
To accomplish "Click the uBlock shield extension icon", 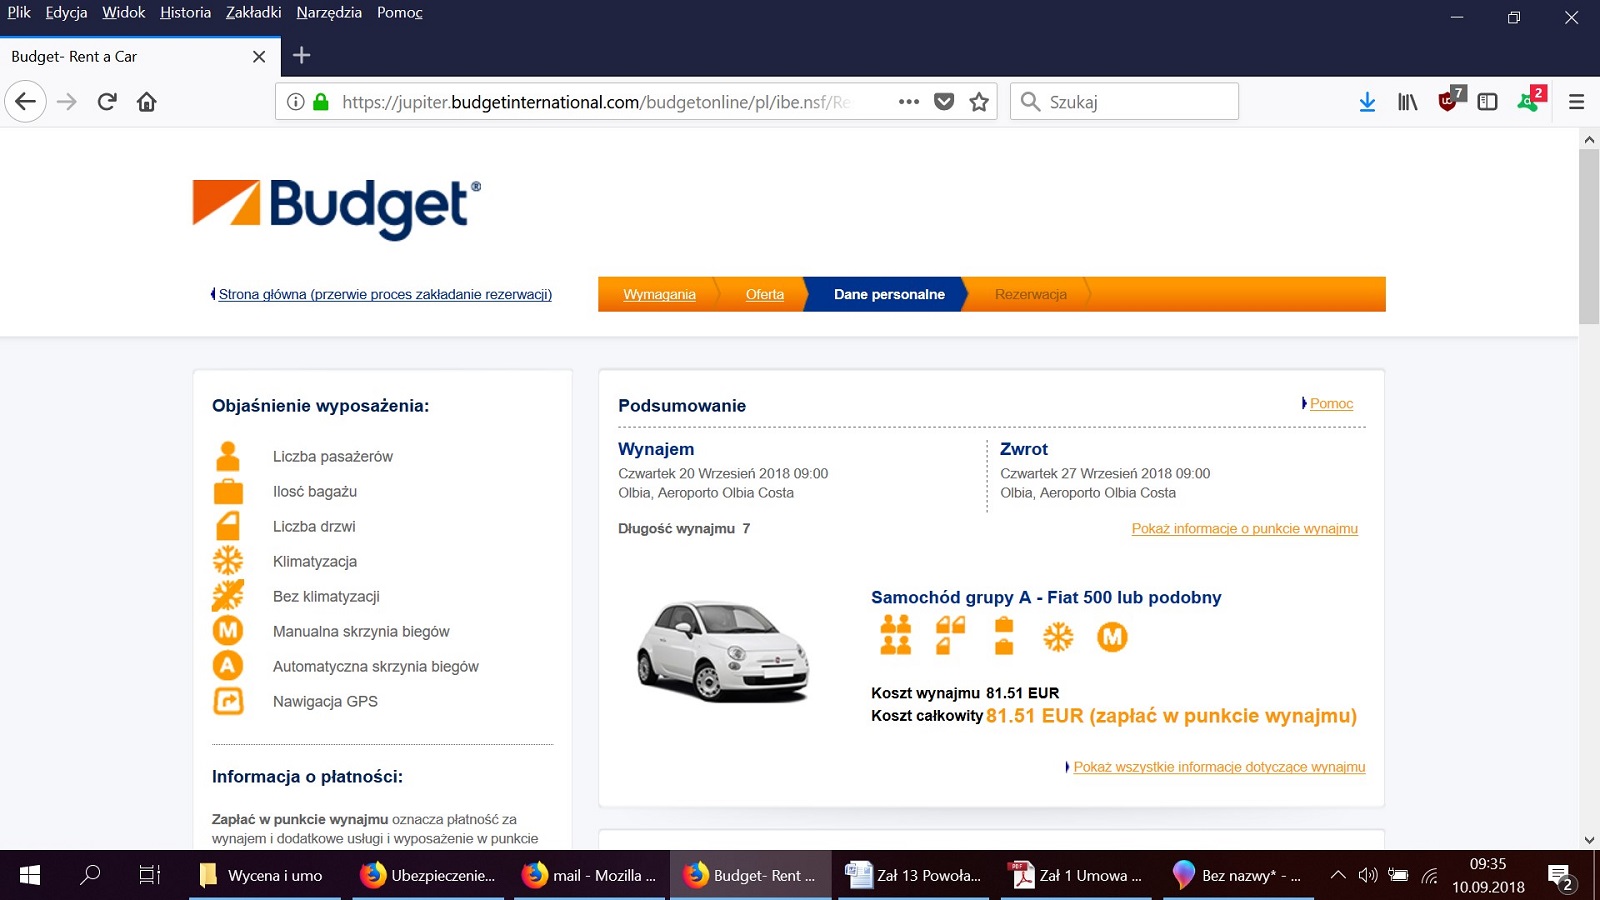I will (1449, 100).
